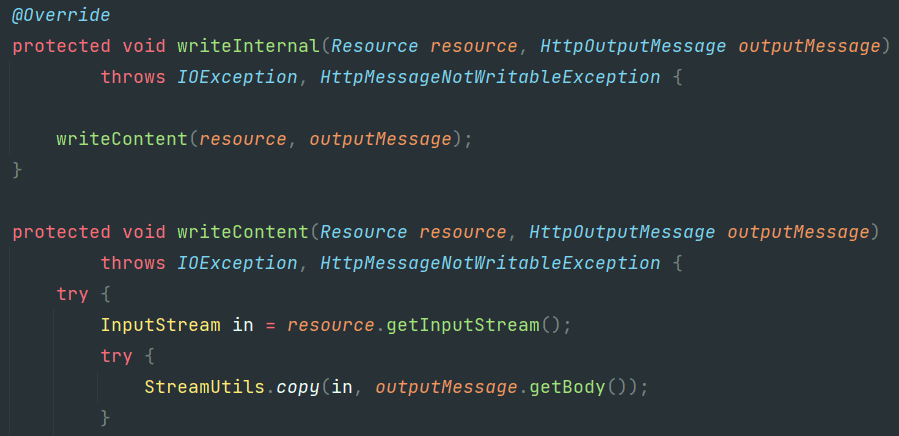899x436 pixels.
Task: Click the writeContent method declaration name
Action: pyautogui.click(x=243, y=232)
